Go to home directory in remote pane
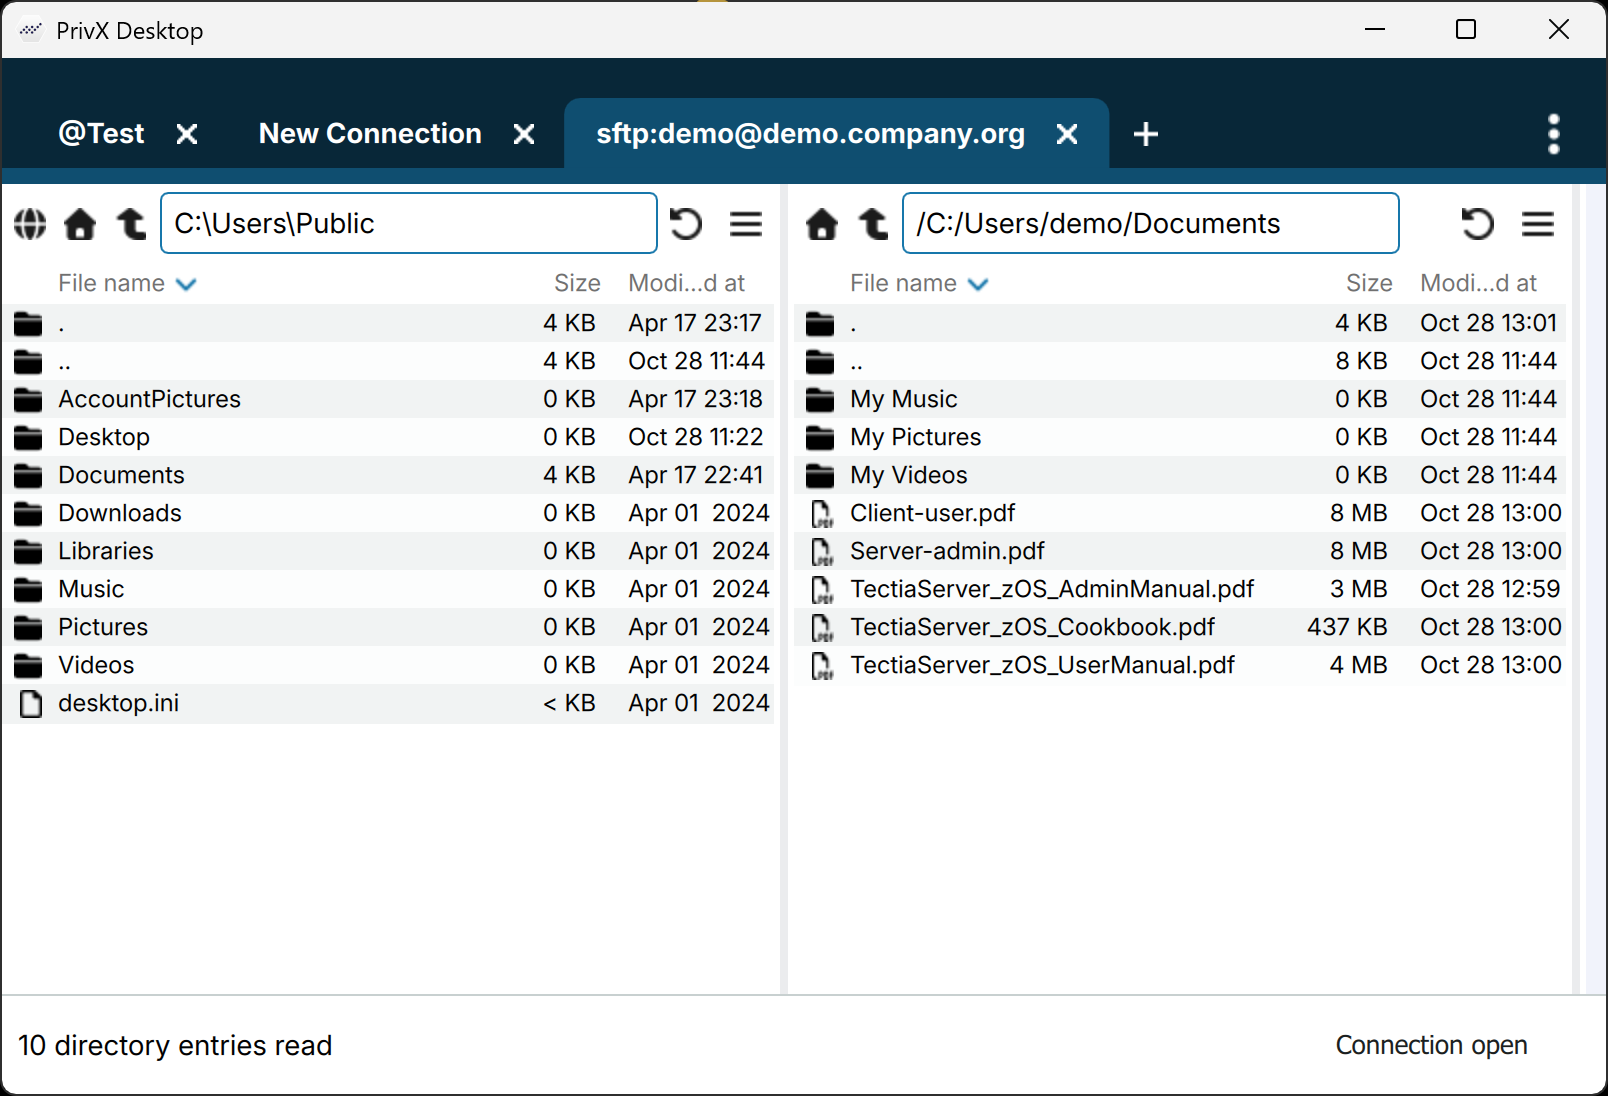This screenshot has height=1096, width=1608. pos(822,224)
